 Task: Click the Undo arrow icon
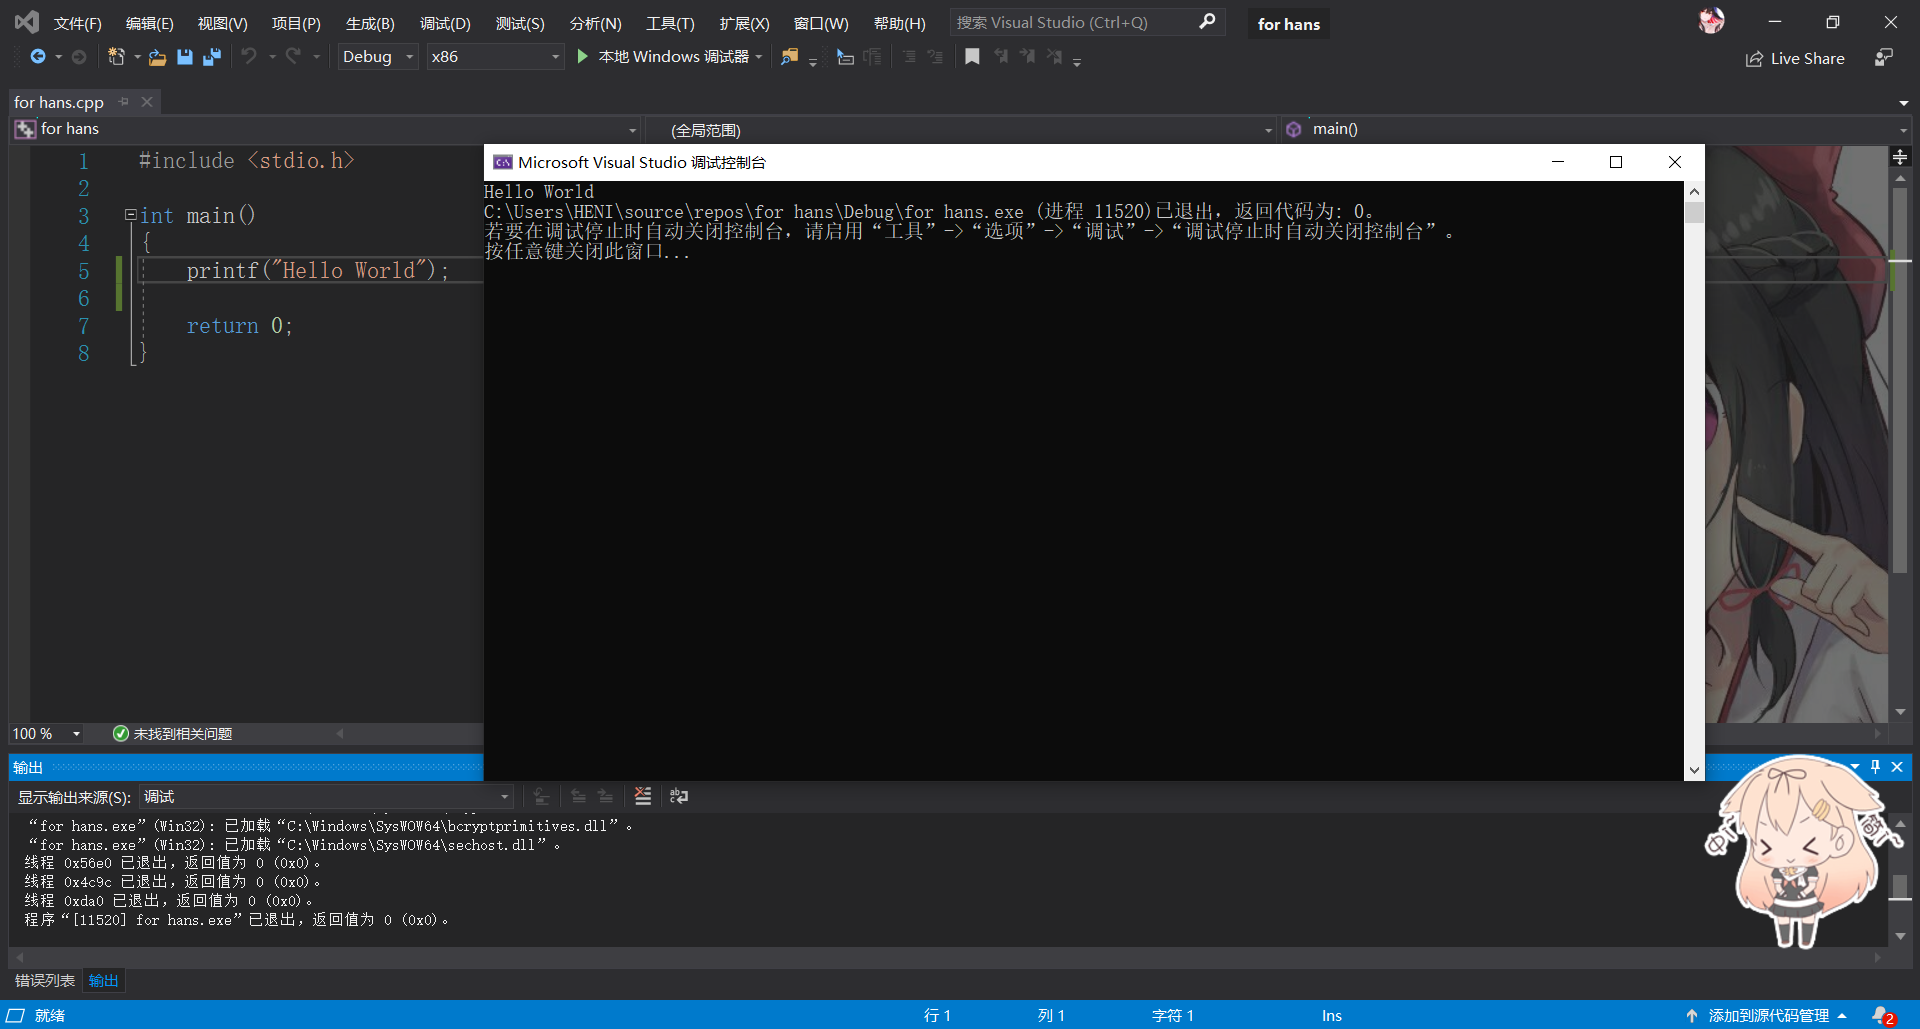[x=249, y=57]
